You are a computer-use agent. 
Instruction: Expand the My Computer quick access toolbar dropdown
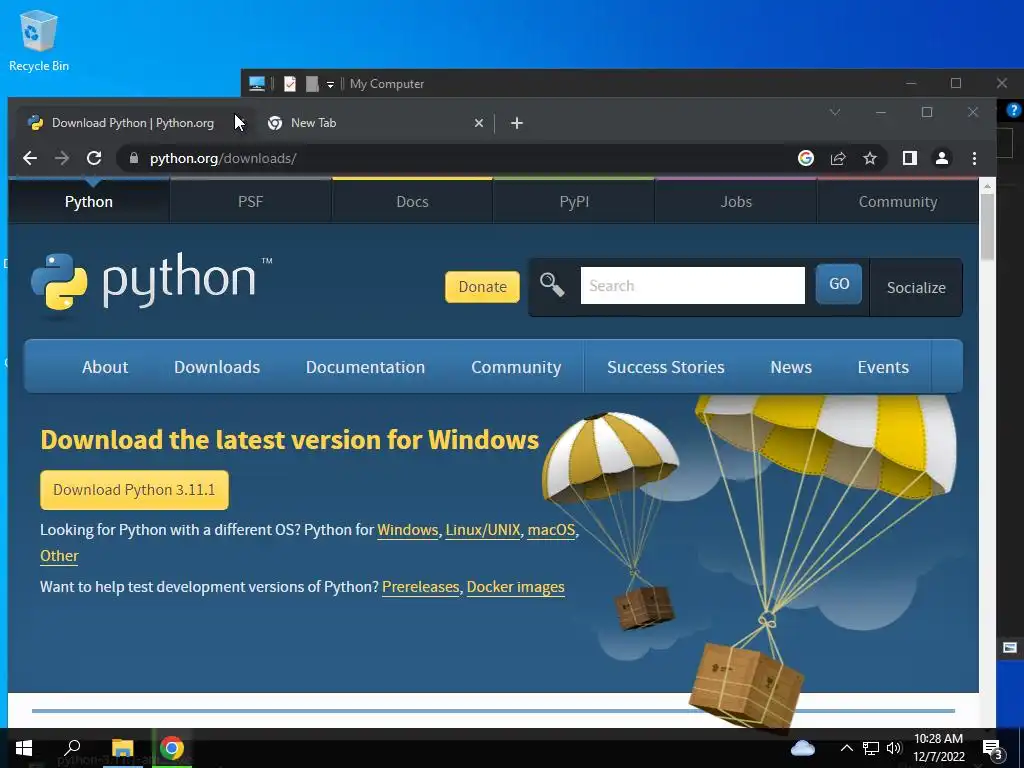[x=330, y=84]
